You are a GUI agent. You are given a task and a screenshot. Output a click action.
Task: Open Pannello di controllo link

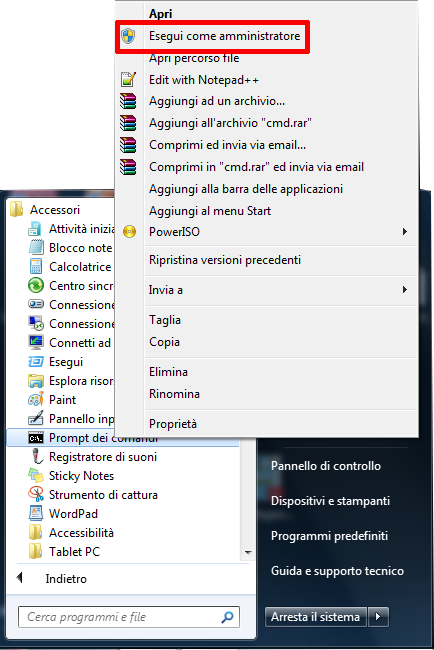326,466
